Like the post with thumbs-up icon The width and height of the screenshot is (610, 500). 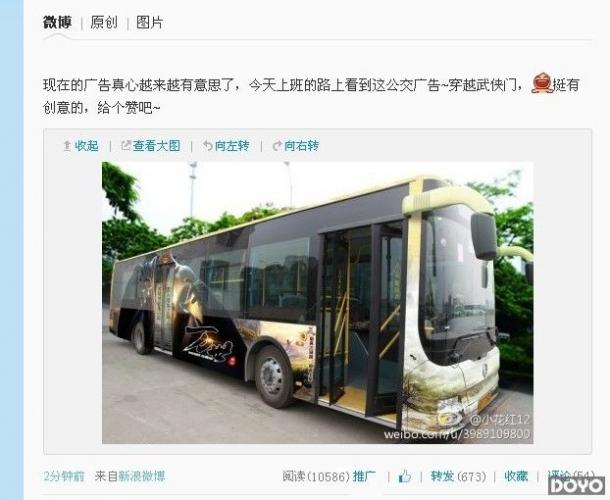tap(405, 476)
